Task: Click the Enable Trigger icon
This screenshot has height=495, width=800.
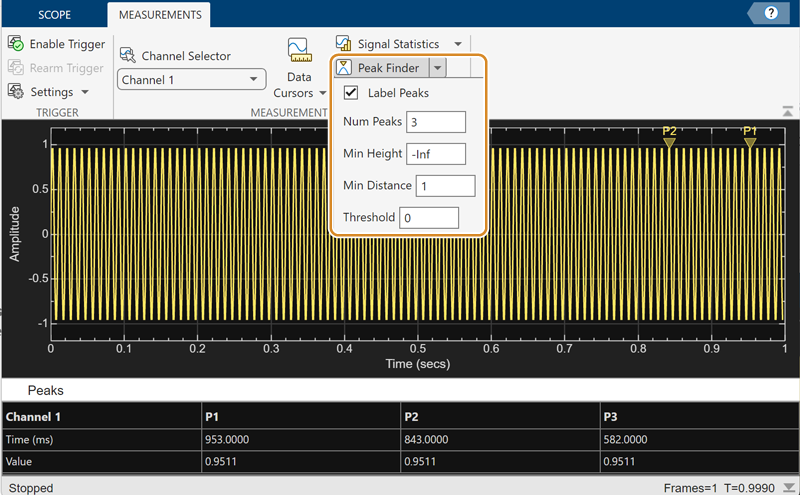Action: tap(16, 44)
